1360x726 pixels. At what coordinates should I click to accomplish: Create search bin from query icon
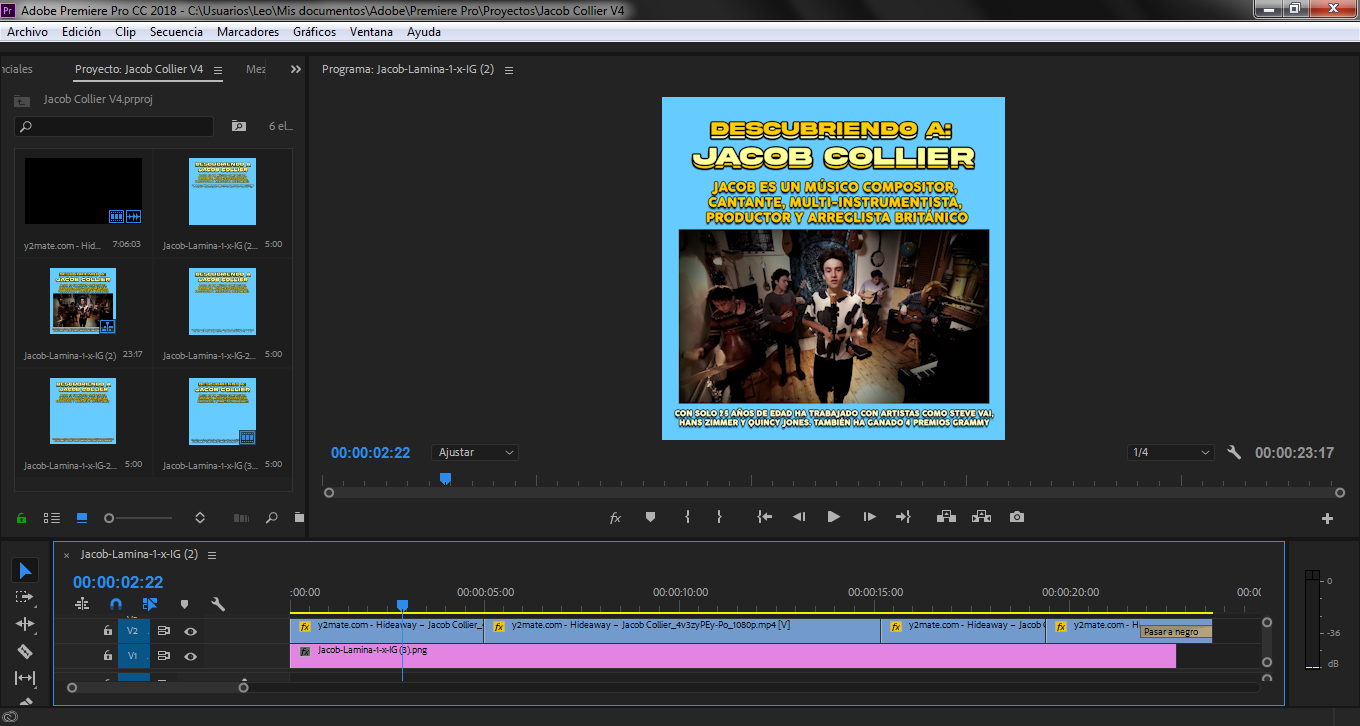[238, 126]
